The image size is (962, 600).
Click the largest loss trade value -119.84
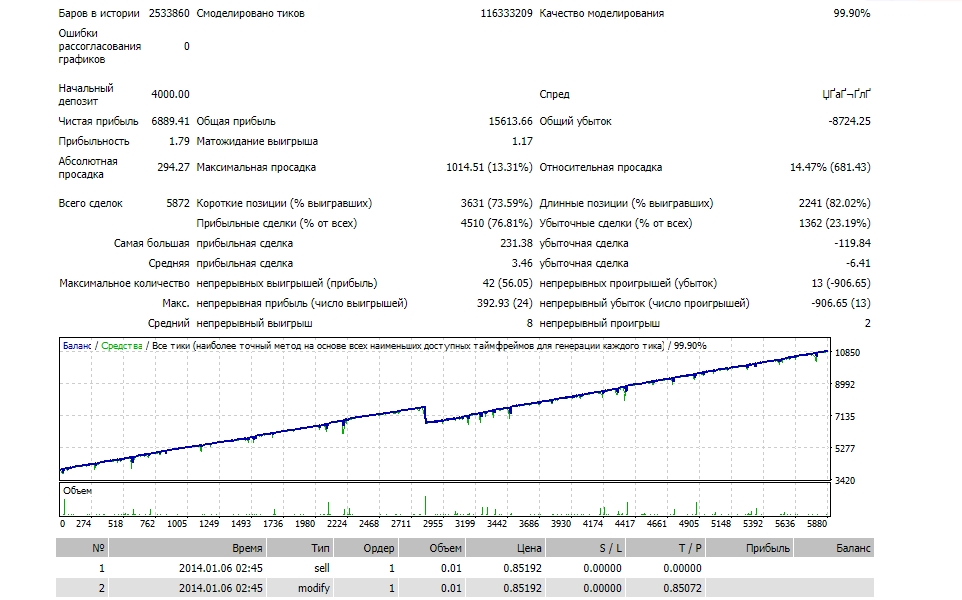(x=852, y=243)
